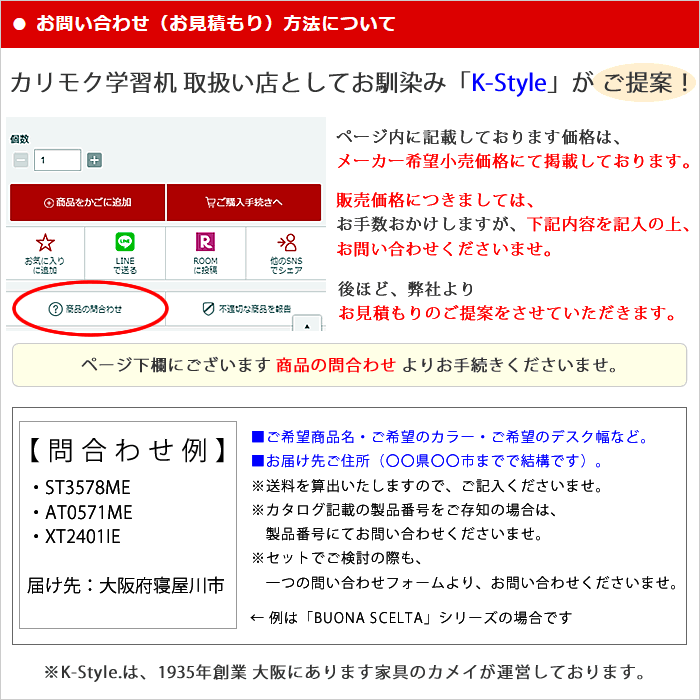Open the 不適切な商品を報告 report link
This screenshot has width=700, height=700.
[255, 310]
